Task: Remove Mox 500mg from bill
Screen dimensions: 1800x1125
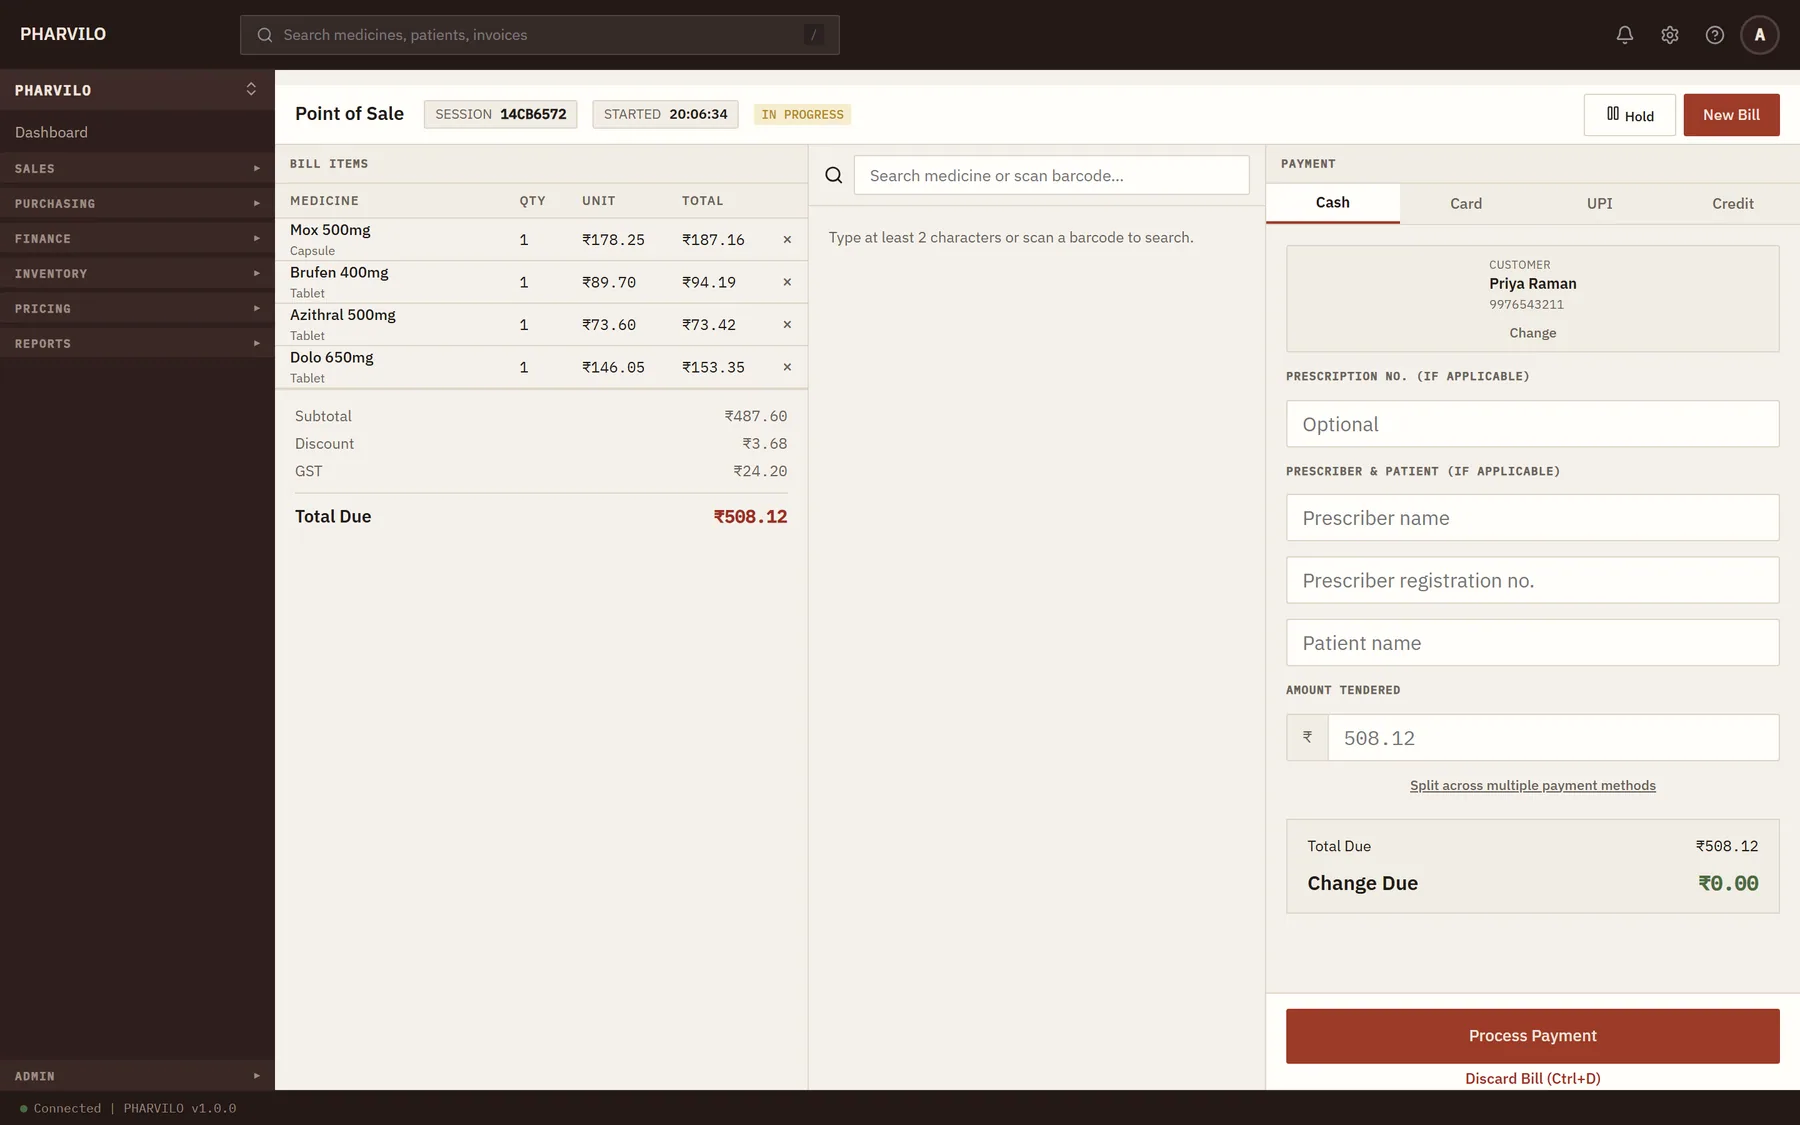Action: 787,240
